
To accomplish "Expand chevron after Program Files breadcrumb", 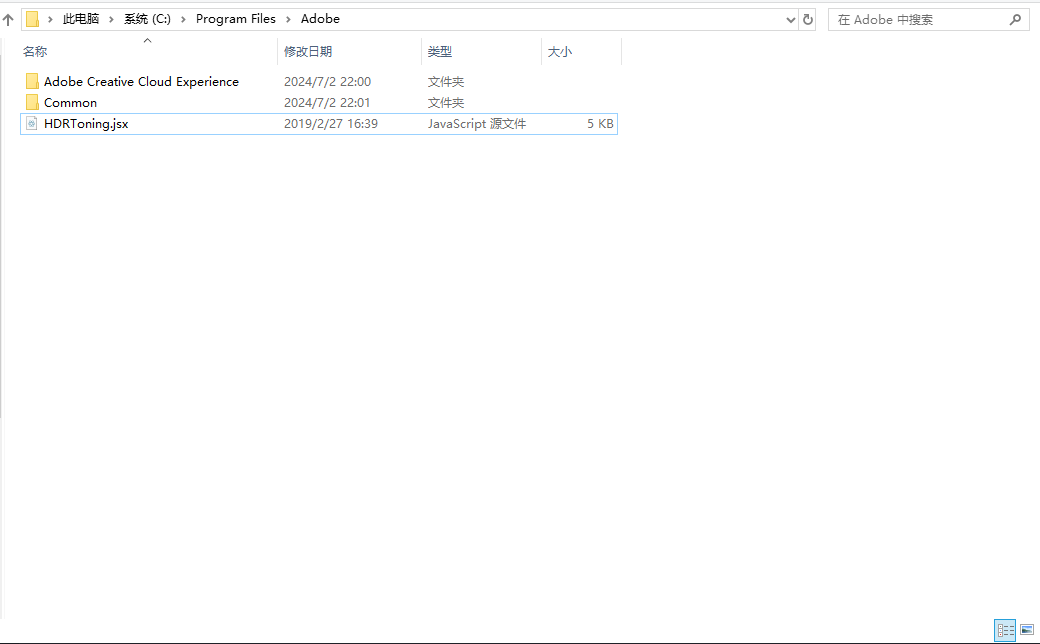I will (288, 20).
